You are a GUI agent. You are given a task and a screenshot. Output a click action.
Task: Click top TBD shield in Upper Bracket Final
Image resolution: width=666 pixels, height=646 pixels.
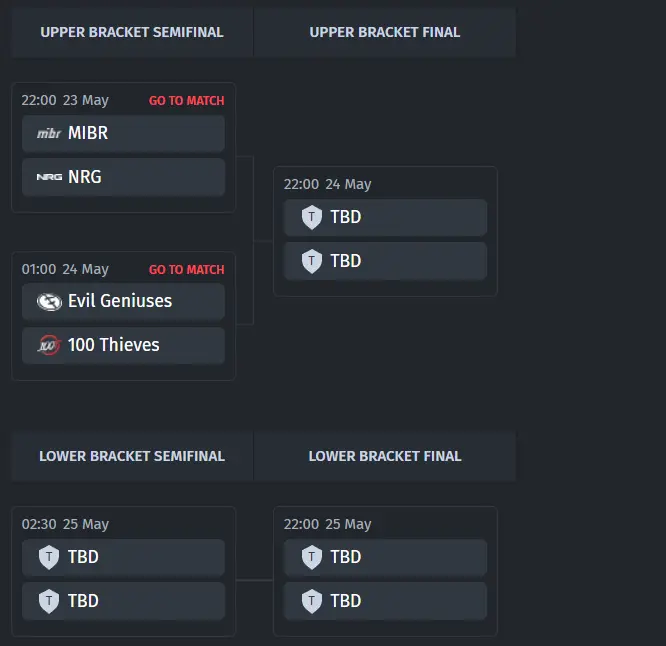coord(312,217)
